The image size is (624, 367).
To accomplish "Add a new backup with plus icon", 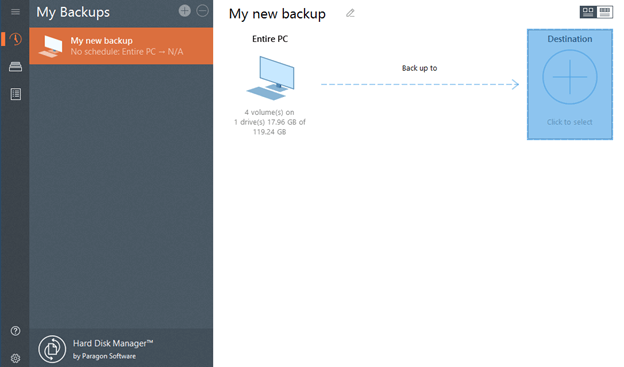I will [x=185, y=11].
